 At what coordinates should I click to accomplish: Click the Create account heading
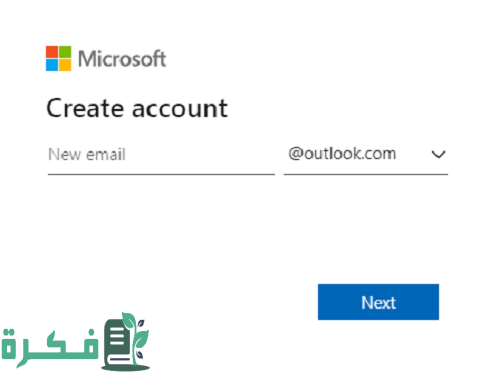[x=137, y=108]
